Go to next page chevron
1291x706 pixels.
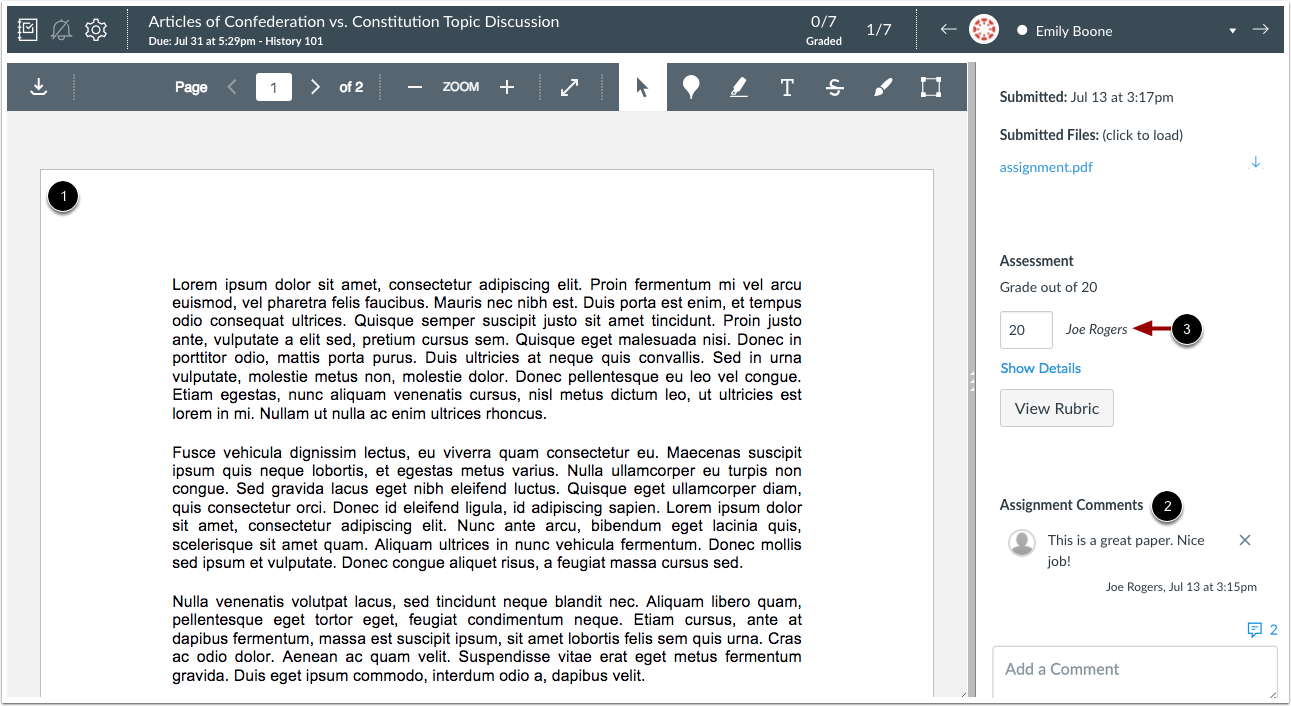tap(316, 87)
